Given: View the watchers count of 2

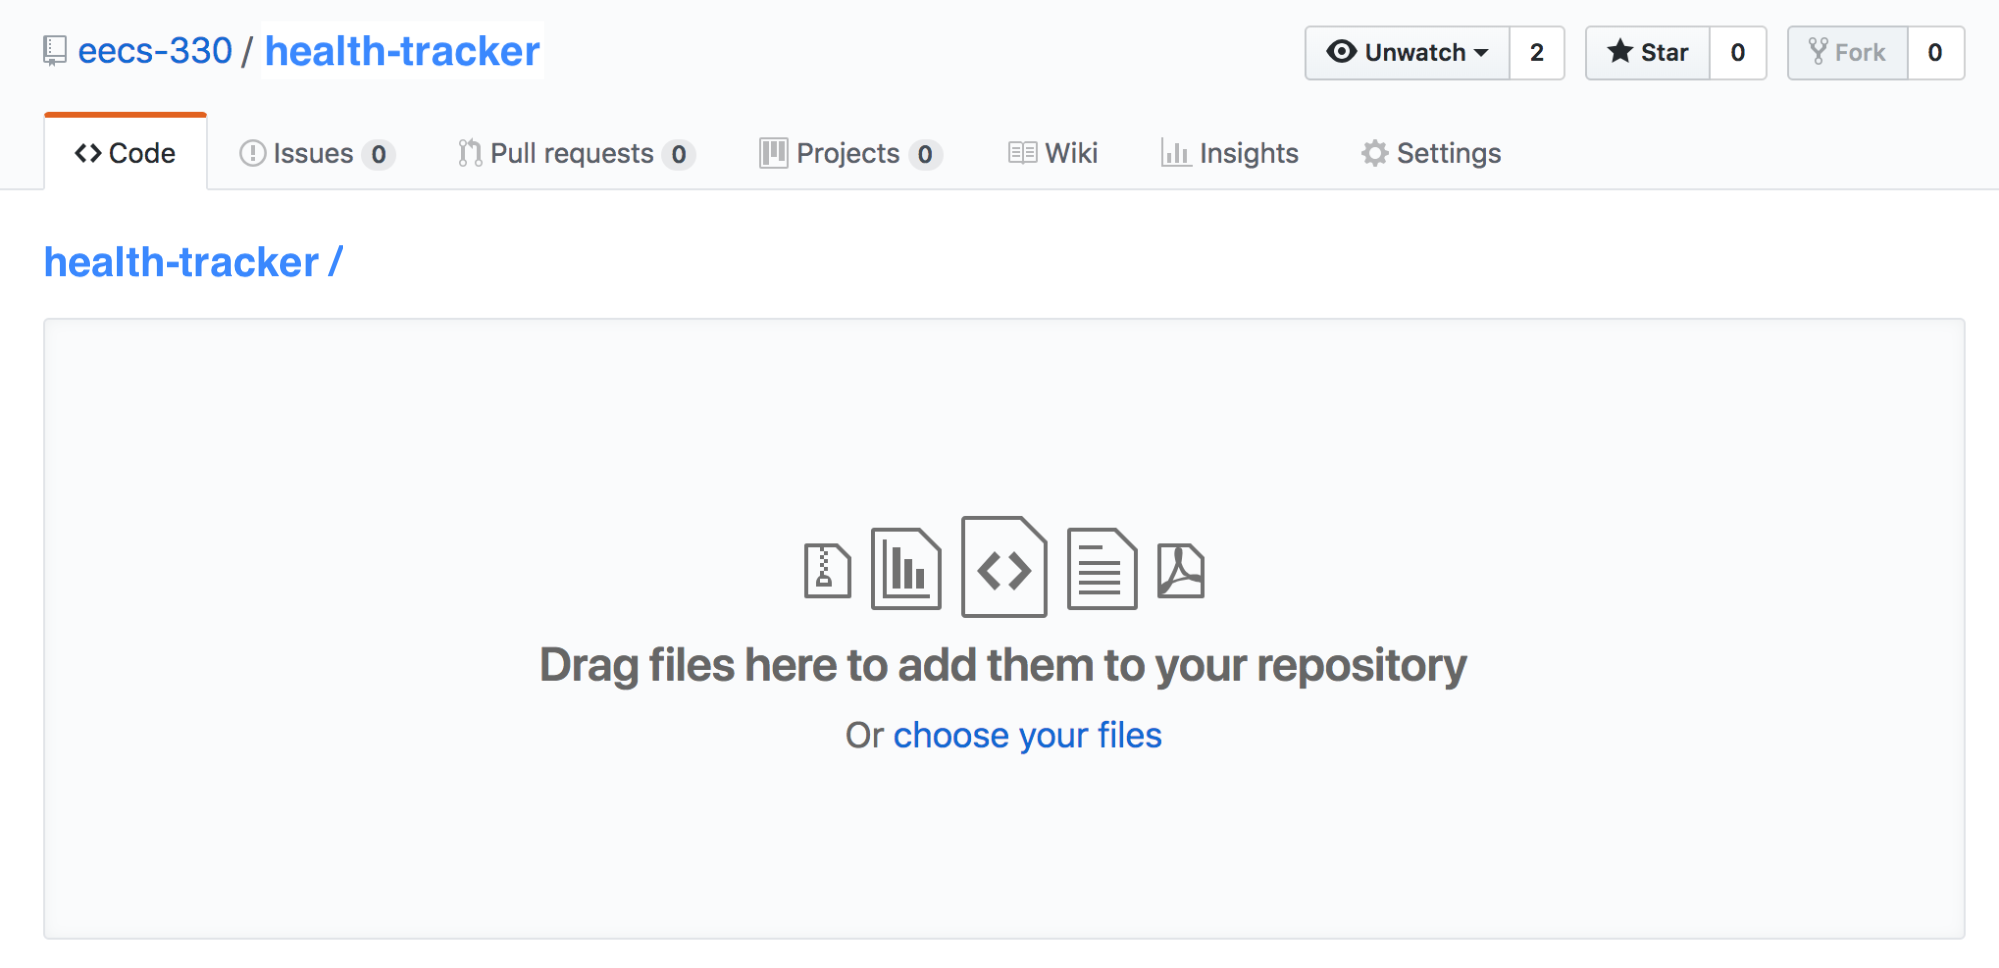Looking at the screenshot, I should pos(1537,52).
